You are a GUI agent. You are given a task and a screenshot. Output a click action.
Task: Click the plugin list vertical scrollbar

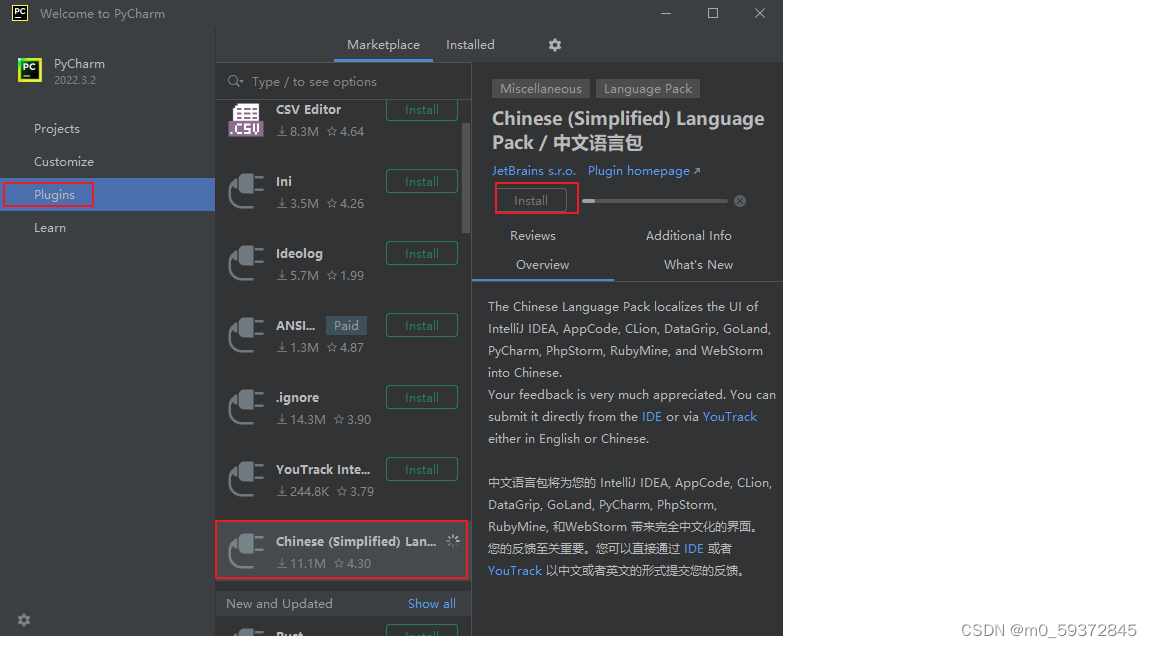tap(465, 178)
